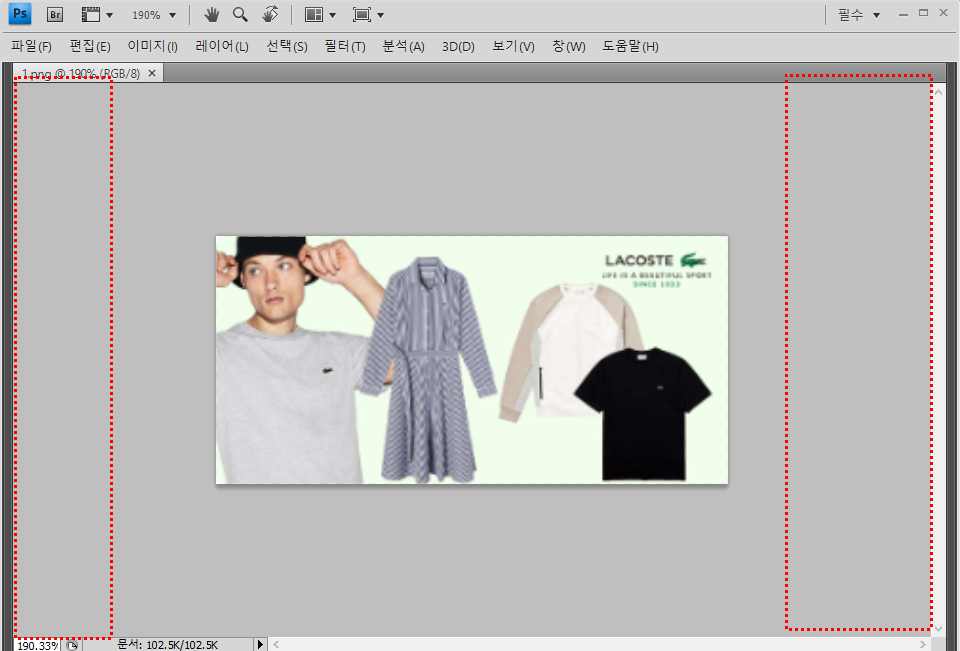Open the view extras filmstrip icon
960x651 pixels.
(x=91, y=15)
